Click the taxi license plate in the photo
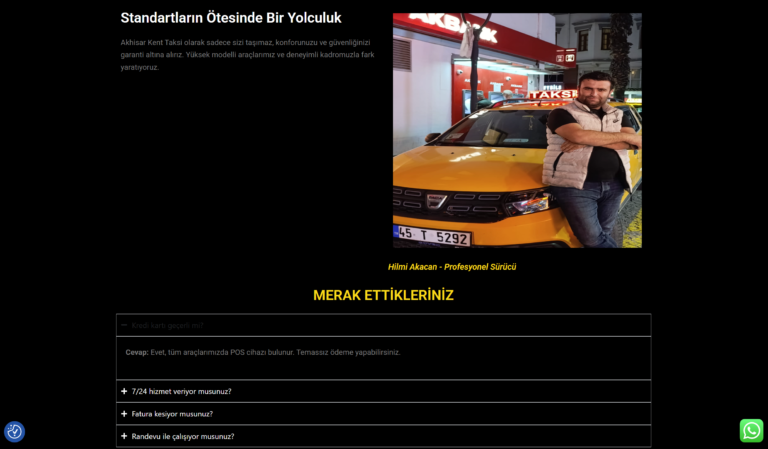The width and height of the screenshot is (768, 449). [432, 235]
